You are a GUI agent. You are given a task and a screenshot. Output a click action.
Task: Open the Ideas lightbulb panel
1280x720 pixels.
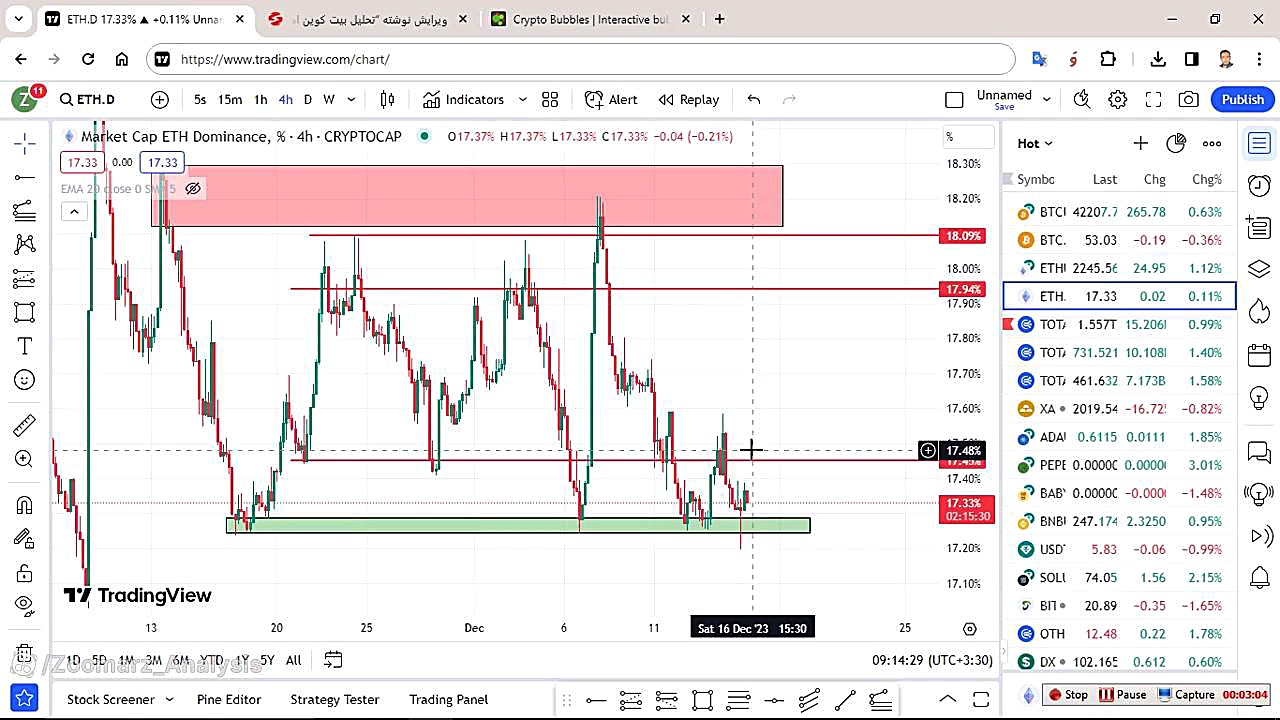tap(1259, 397)
